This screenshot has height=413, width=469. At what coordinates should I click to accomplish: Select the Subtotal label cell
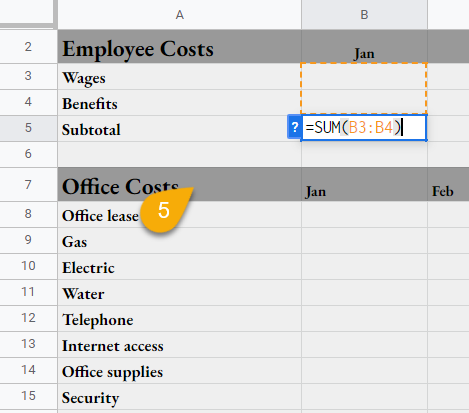180,129
